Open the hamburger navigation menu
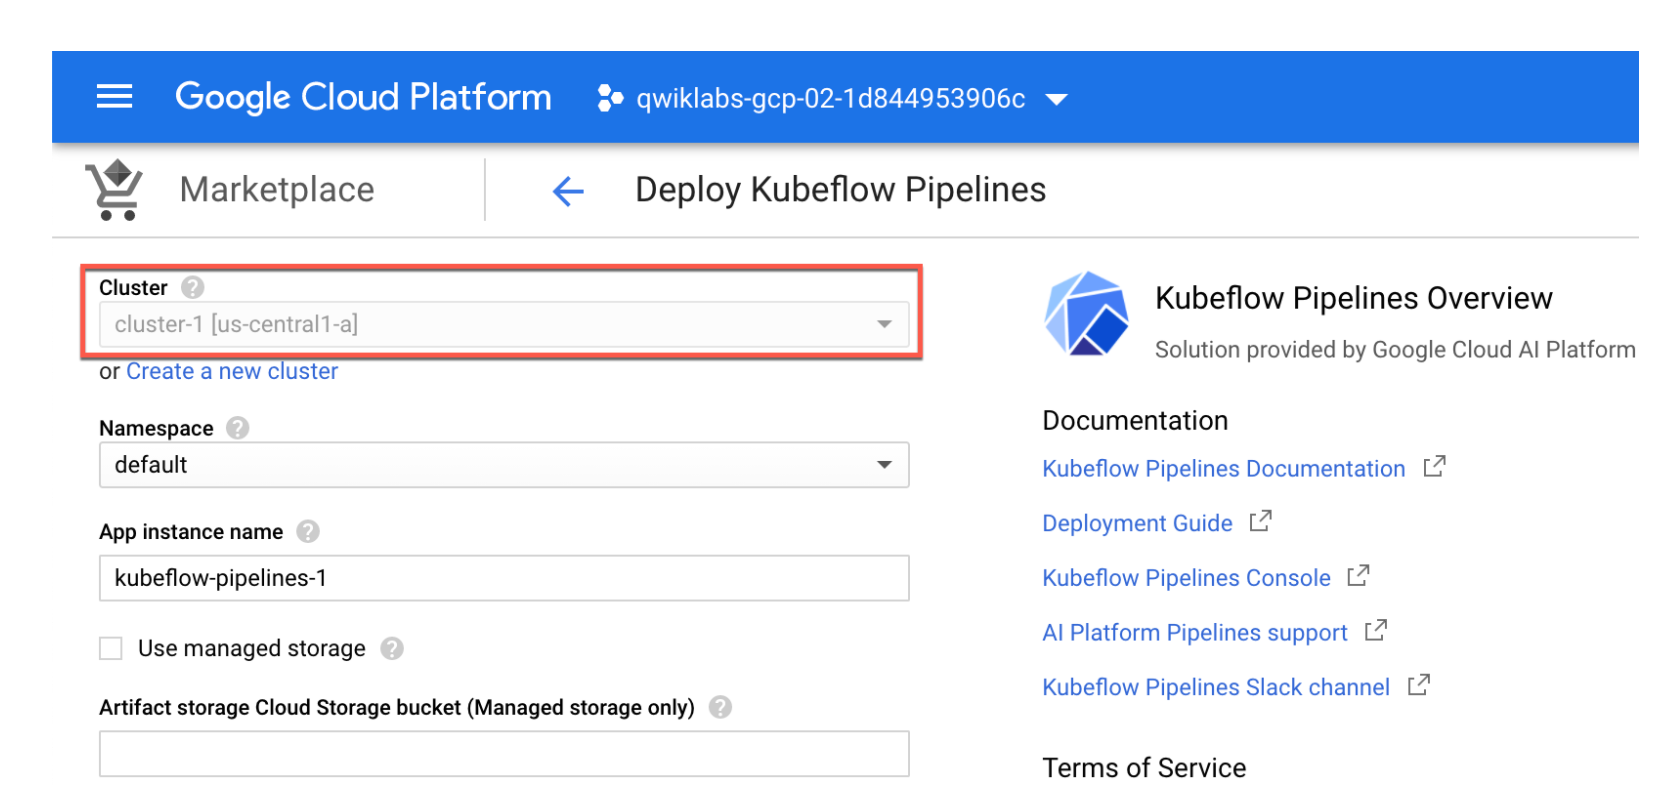 click(x=114, y=97)
